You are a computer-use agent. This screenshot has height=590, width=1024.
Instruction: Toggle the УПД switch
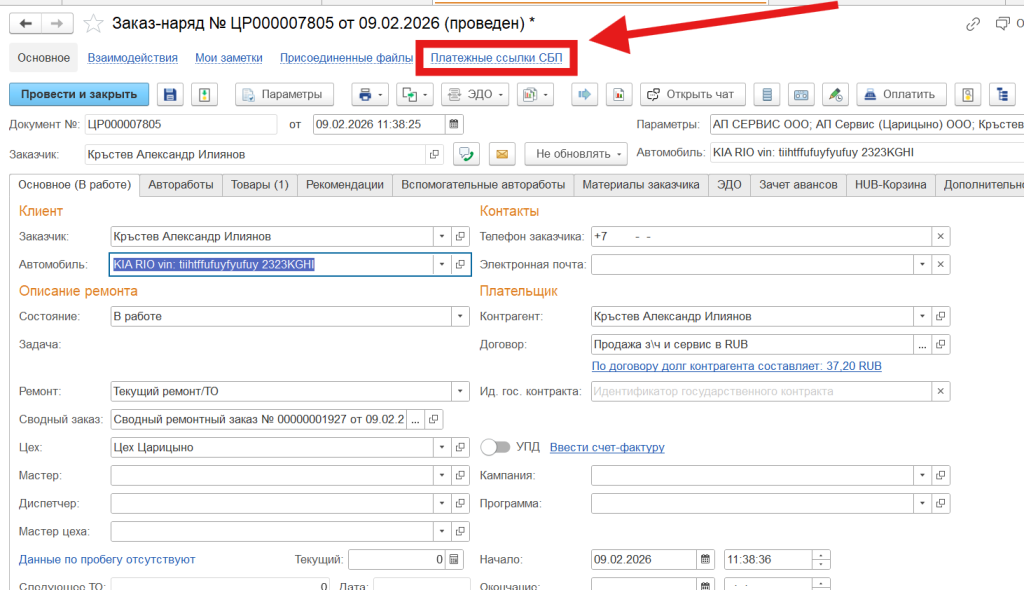[x=496, y=447]
